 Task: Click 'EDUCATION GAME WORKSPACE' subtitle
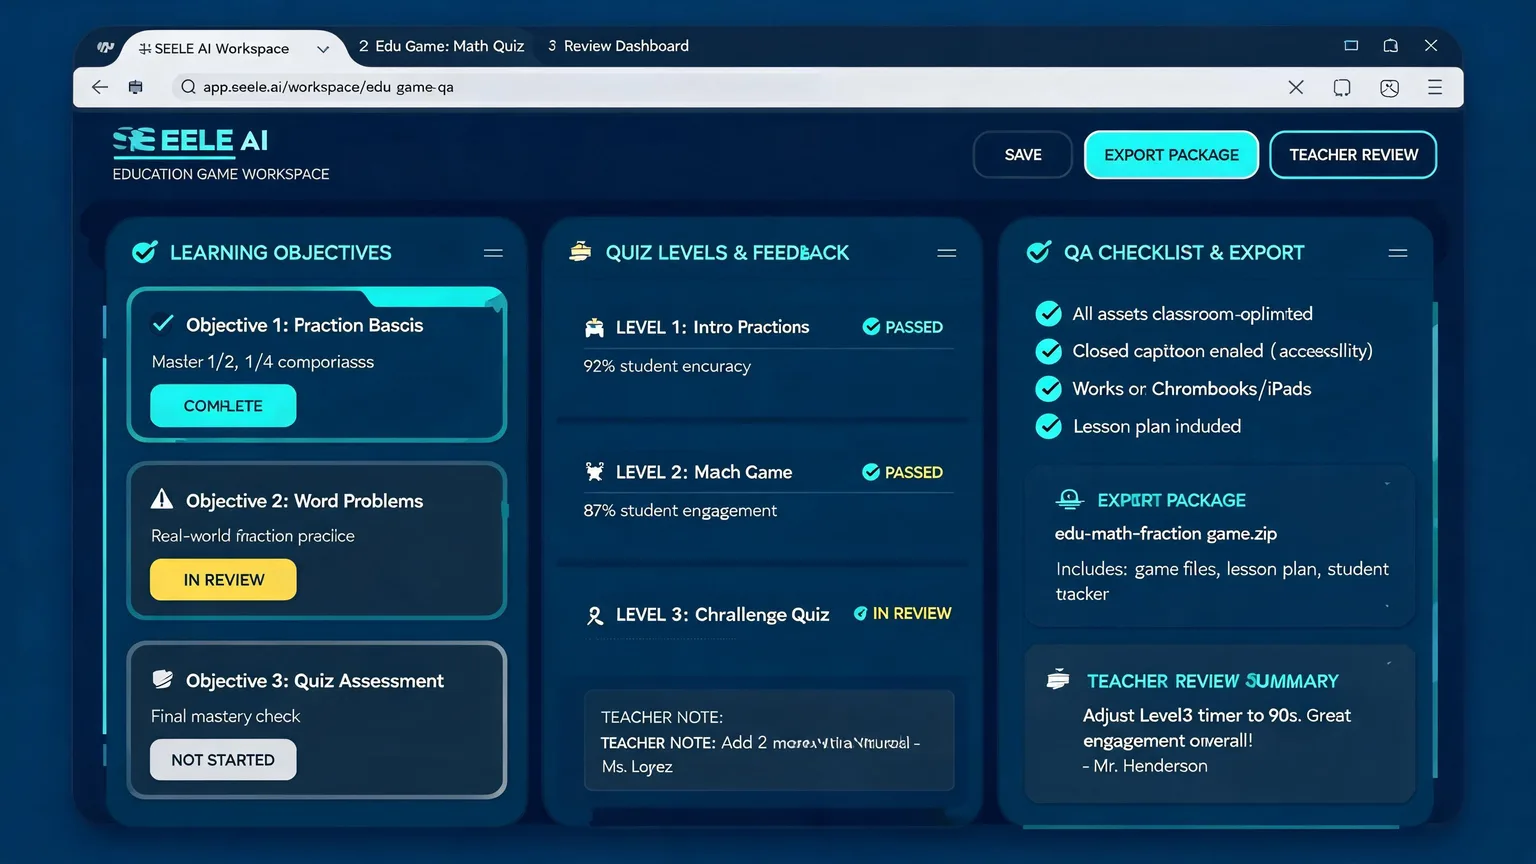221,174
